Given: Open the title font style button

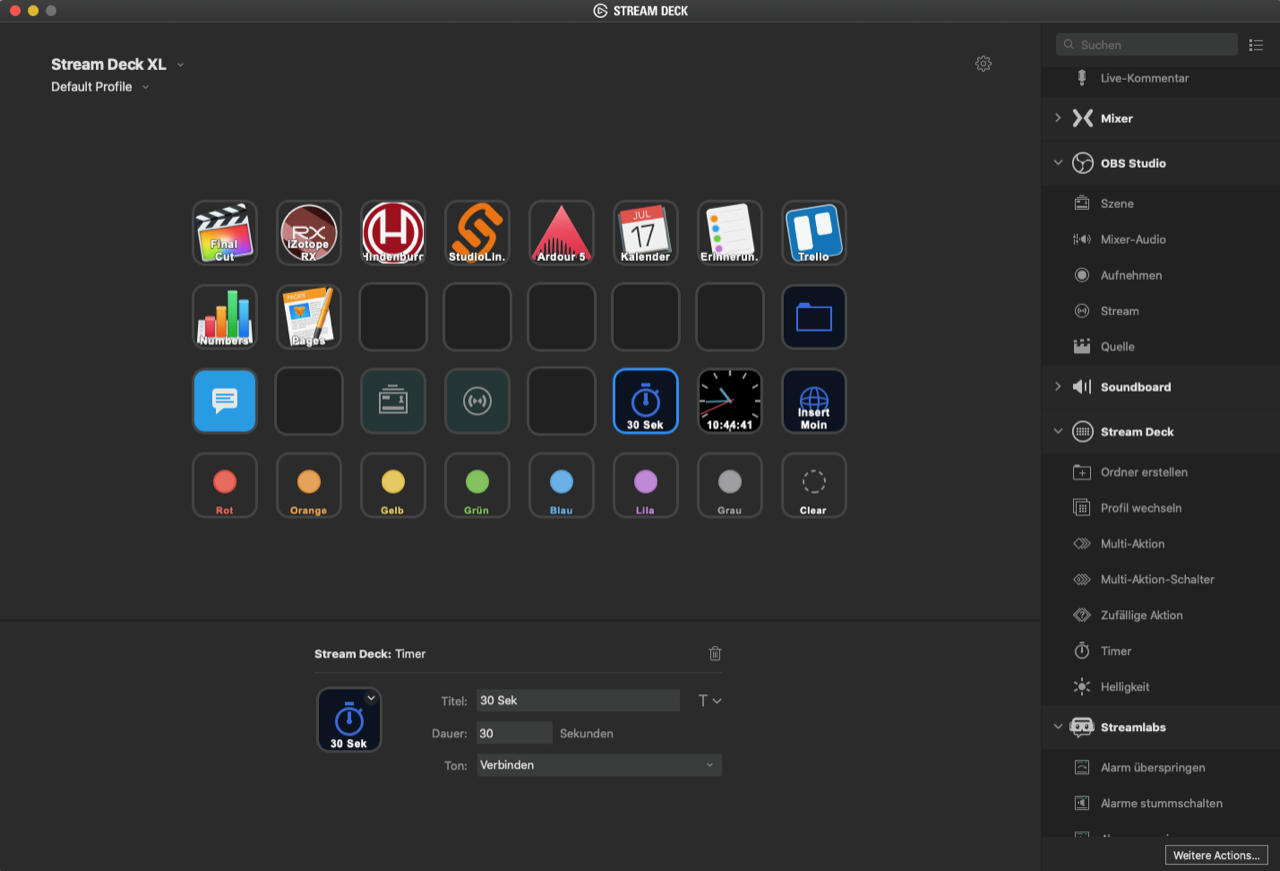Looking at the screenshot, I should (708, 701).
